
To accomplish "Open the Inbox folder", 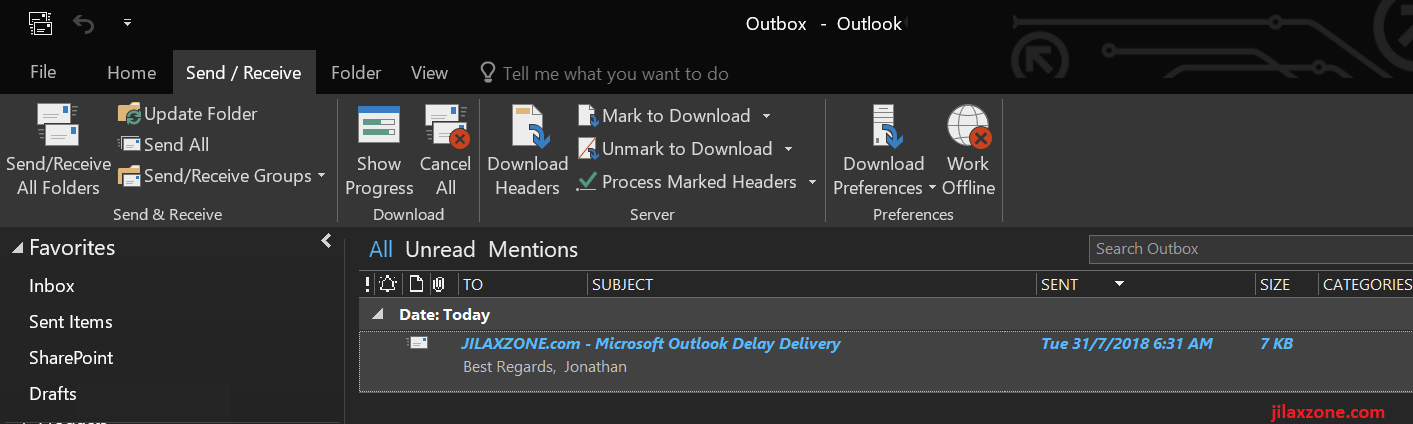I will pyautogui.click(x=52, y=286).
